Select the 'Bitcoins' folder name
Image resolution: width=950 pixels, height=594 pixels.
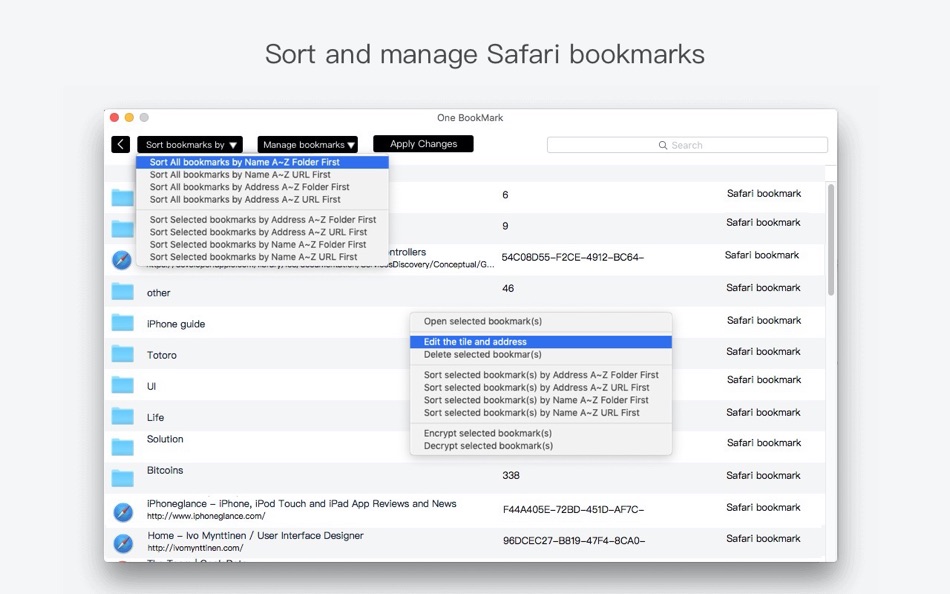click(165, 470)
